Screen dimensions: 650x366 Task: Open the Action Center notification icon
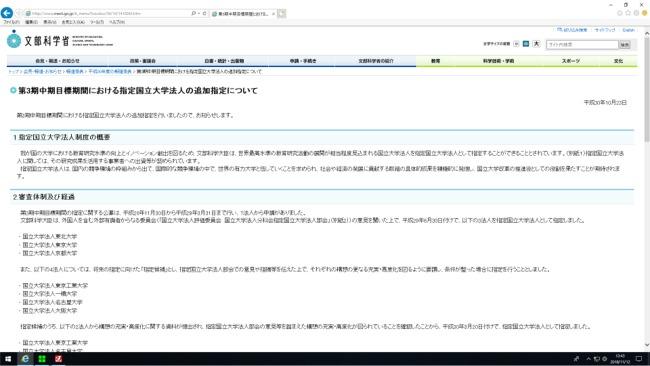(639, 359)
